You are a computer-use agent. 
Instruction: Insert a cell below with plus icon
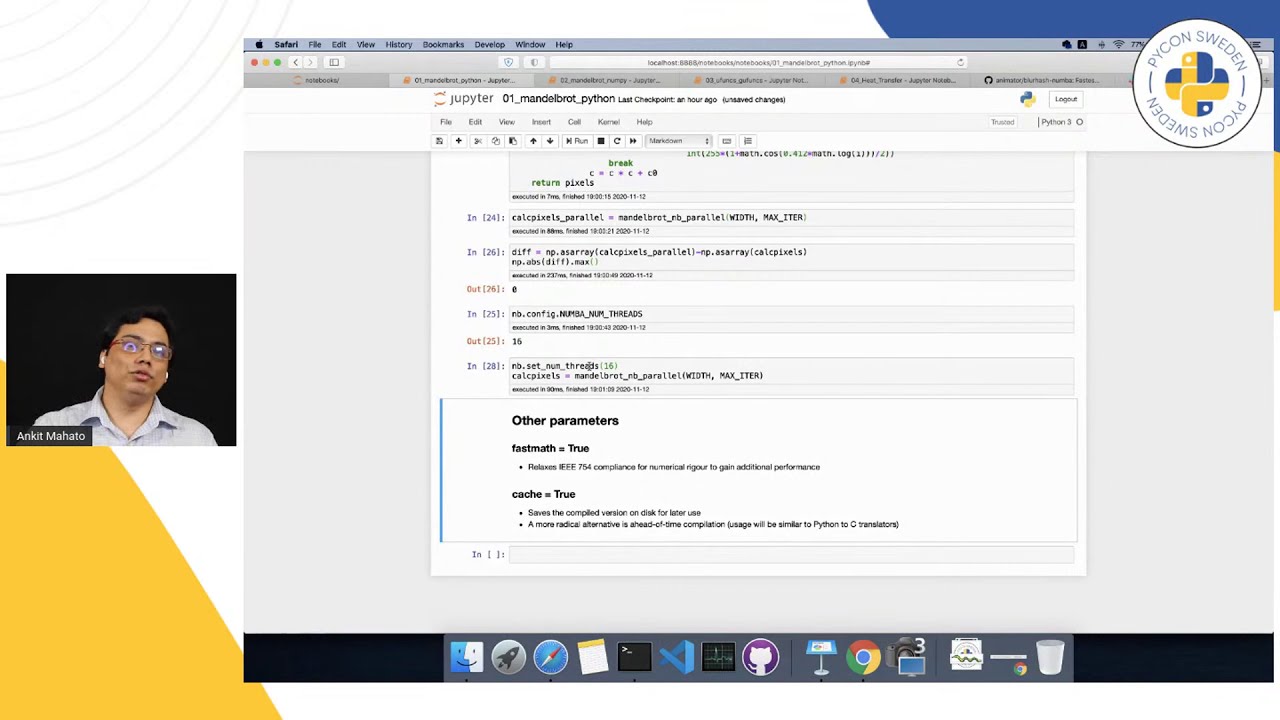tap(458, 141)
